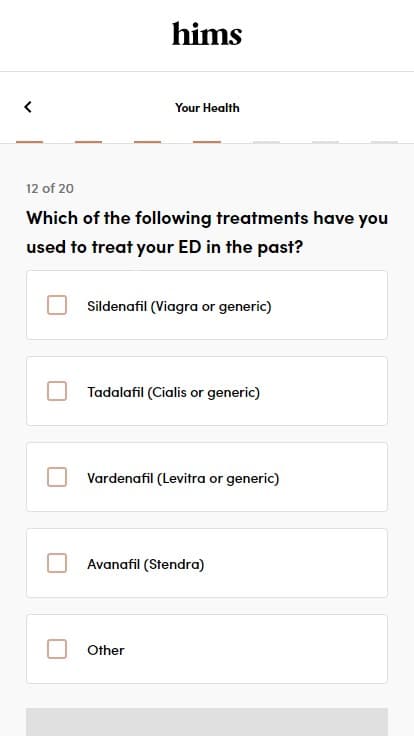This screenshot has height=736, width=414.
Task: Choose the Tadalafil option label text
Action: tap(174, 392)
